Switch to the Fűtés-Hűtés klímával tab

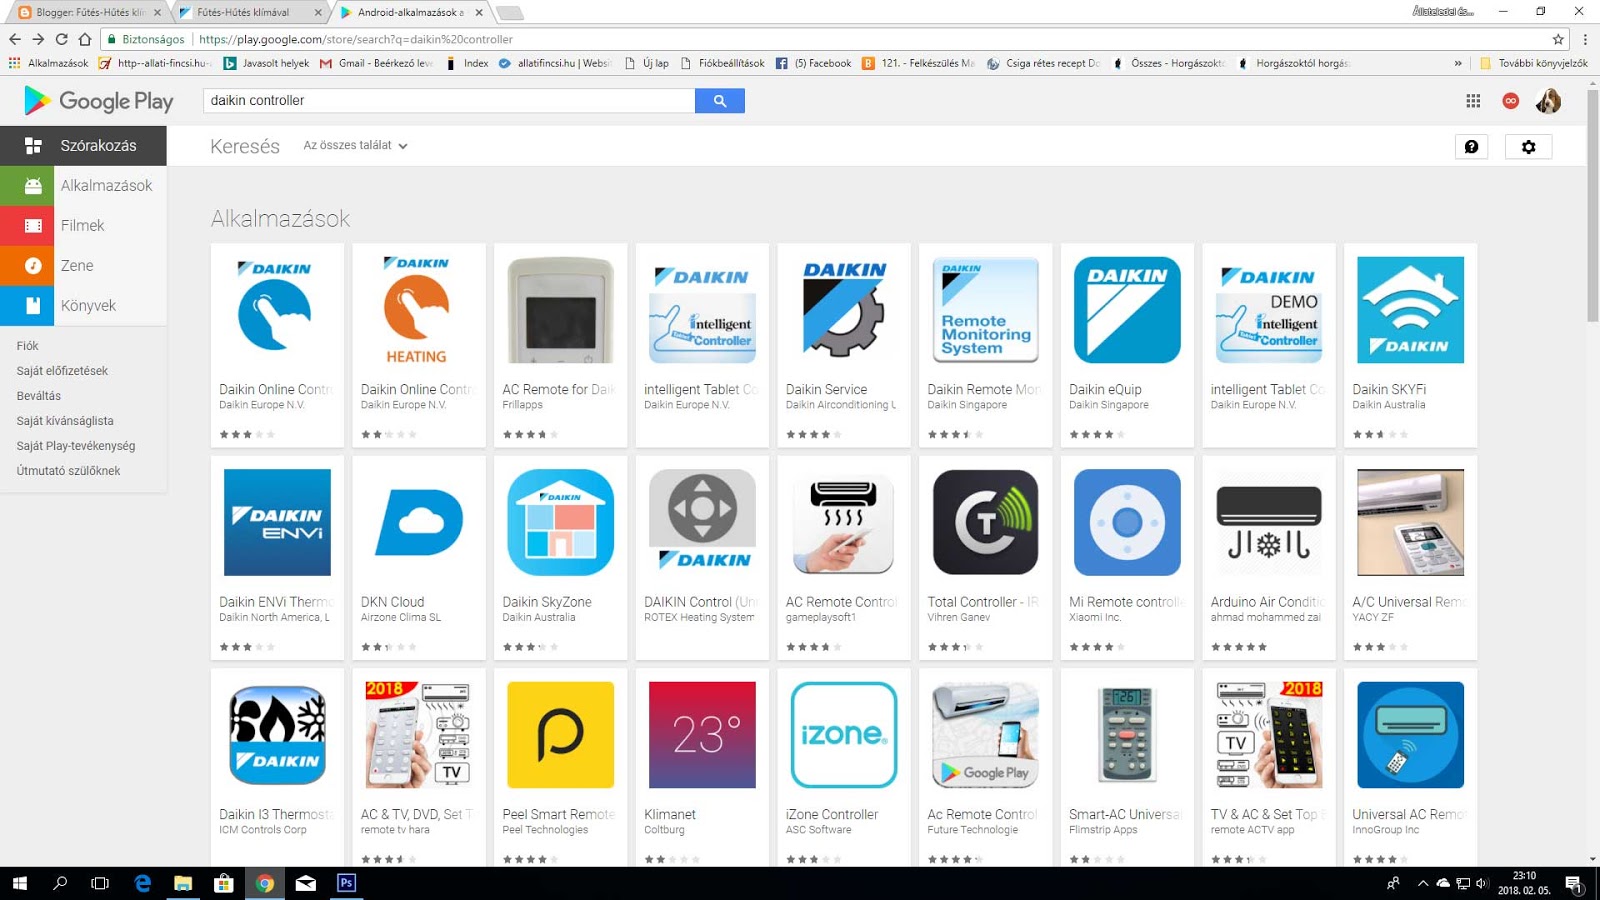pos(248,12)
